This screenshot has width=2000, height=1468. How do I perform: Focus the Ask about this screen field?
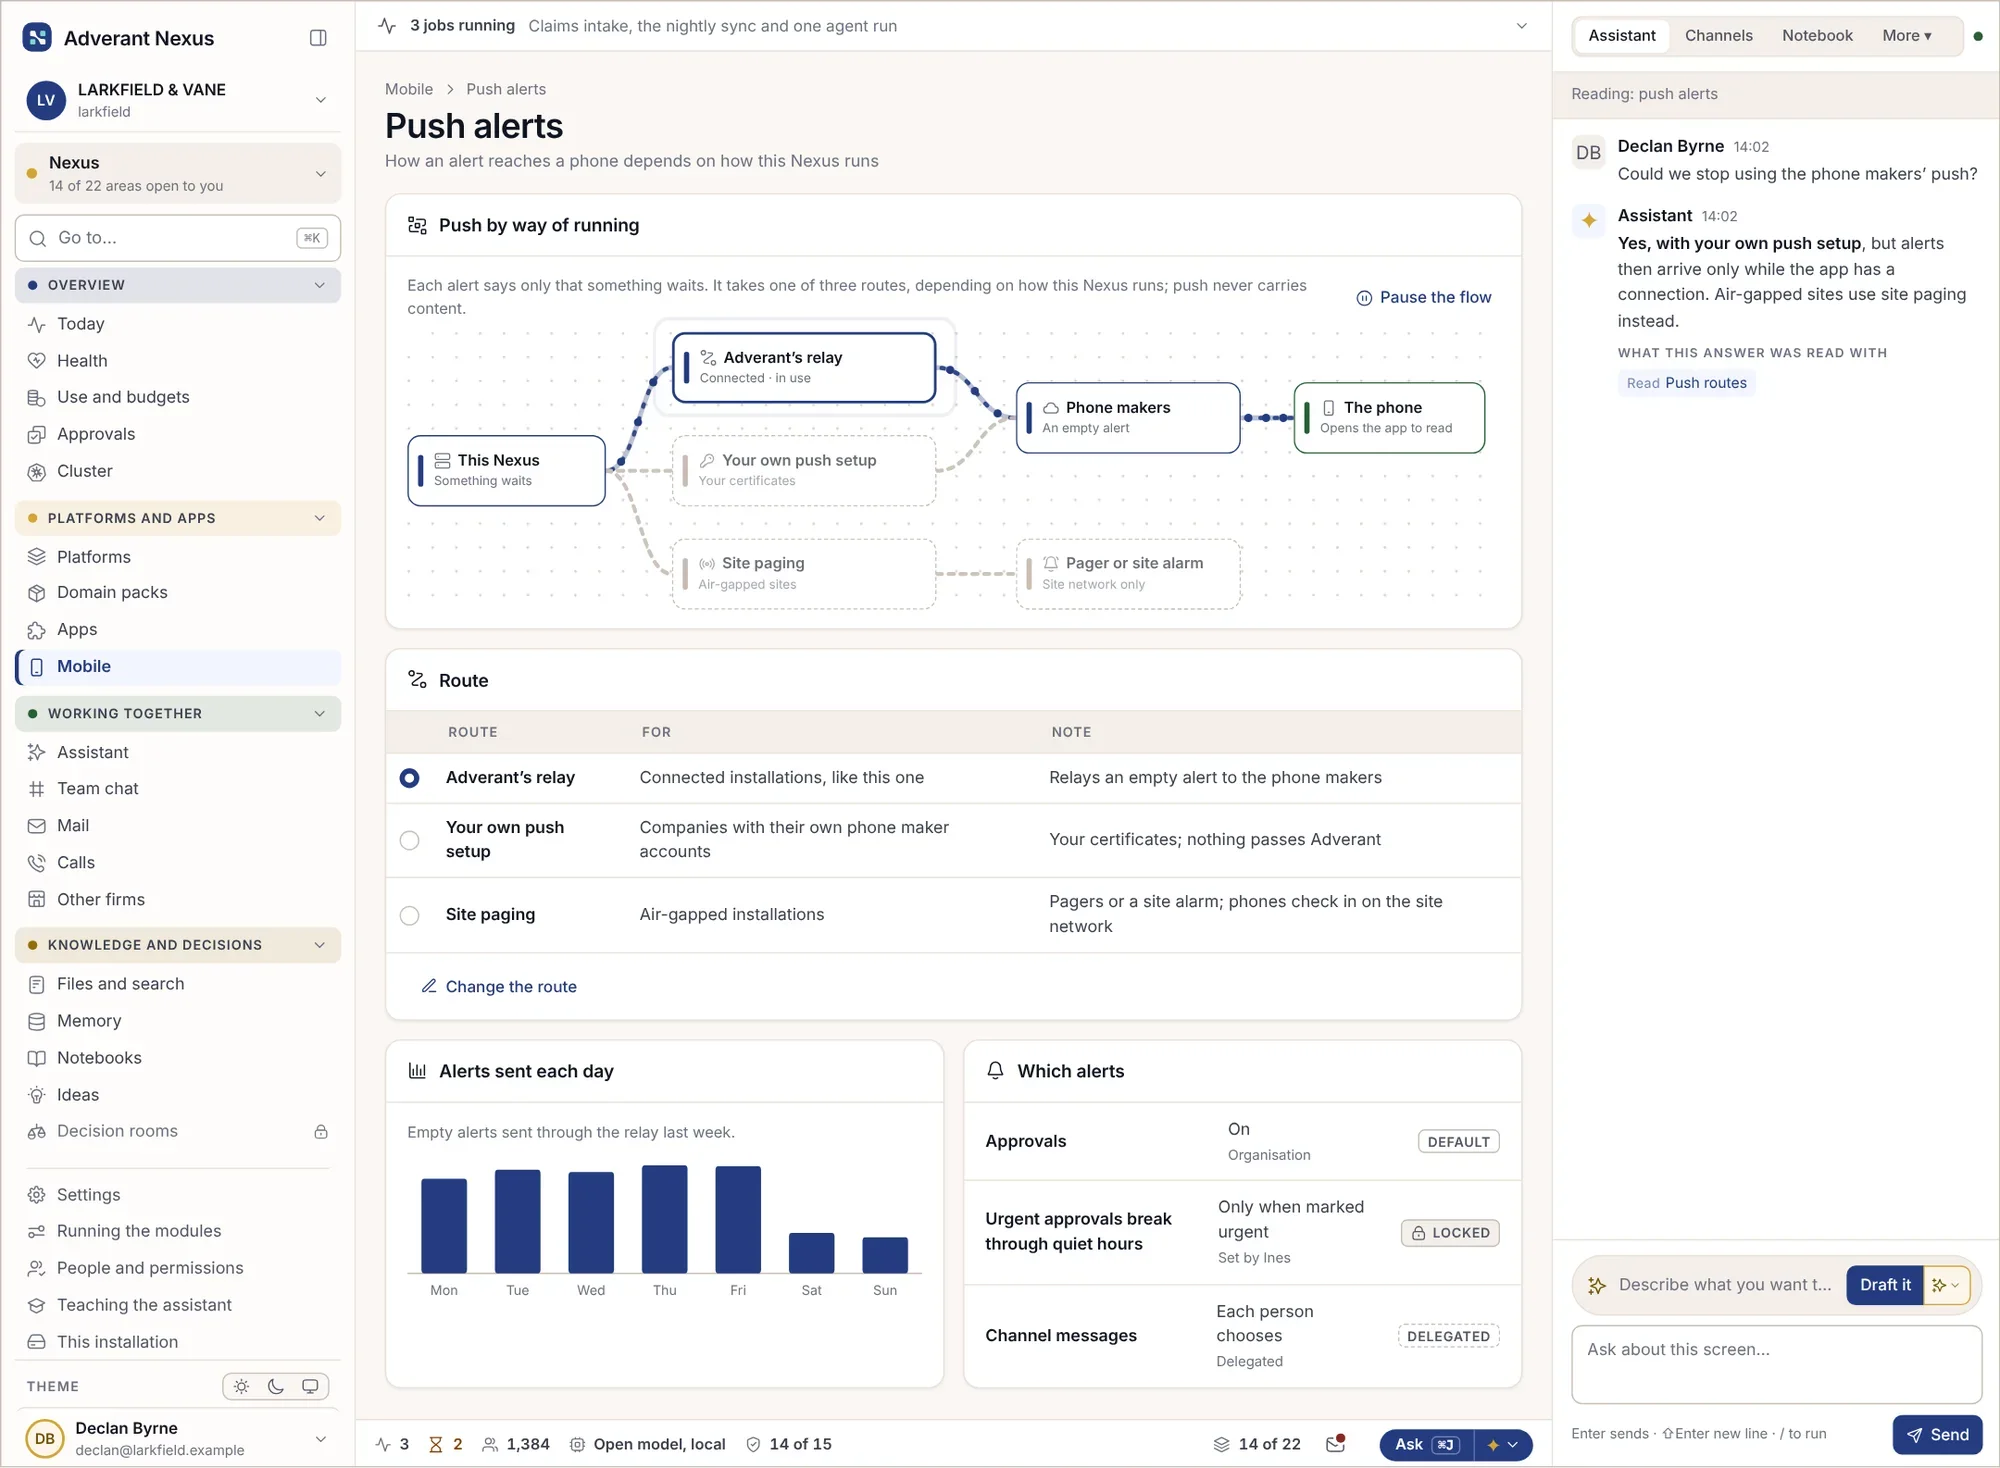point(1776,1364)
